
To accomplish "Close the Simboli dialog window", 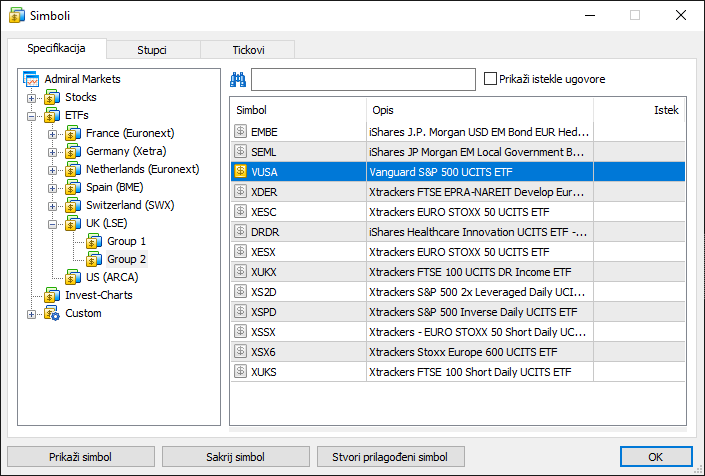I will (x=681, y=15).
